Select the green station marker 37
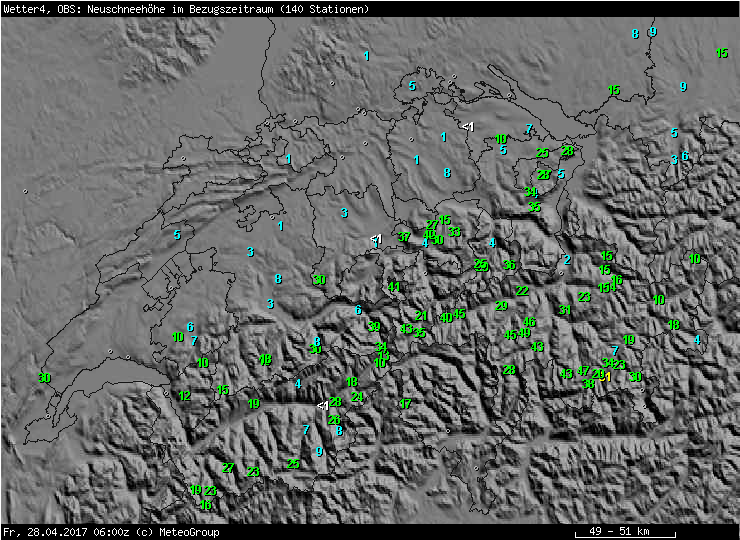Screen dimensions: 740x540 click(x=404, y=237)
